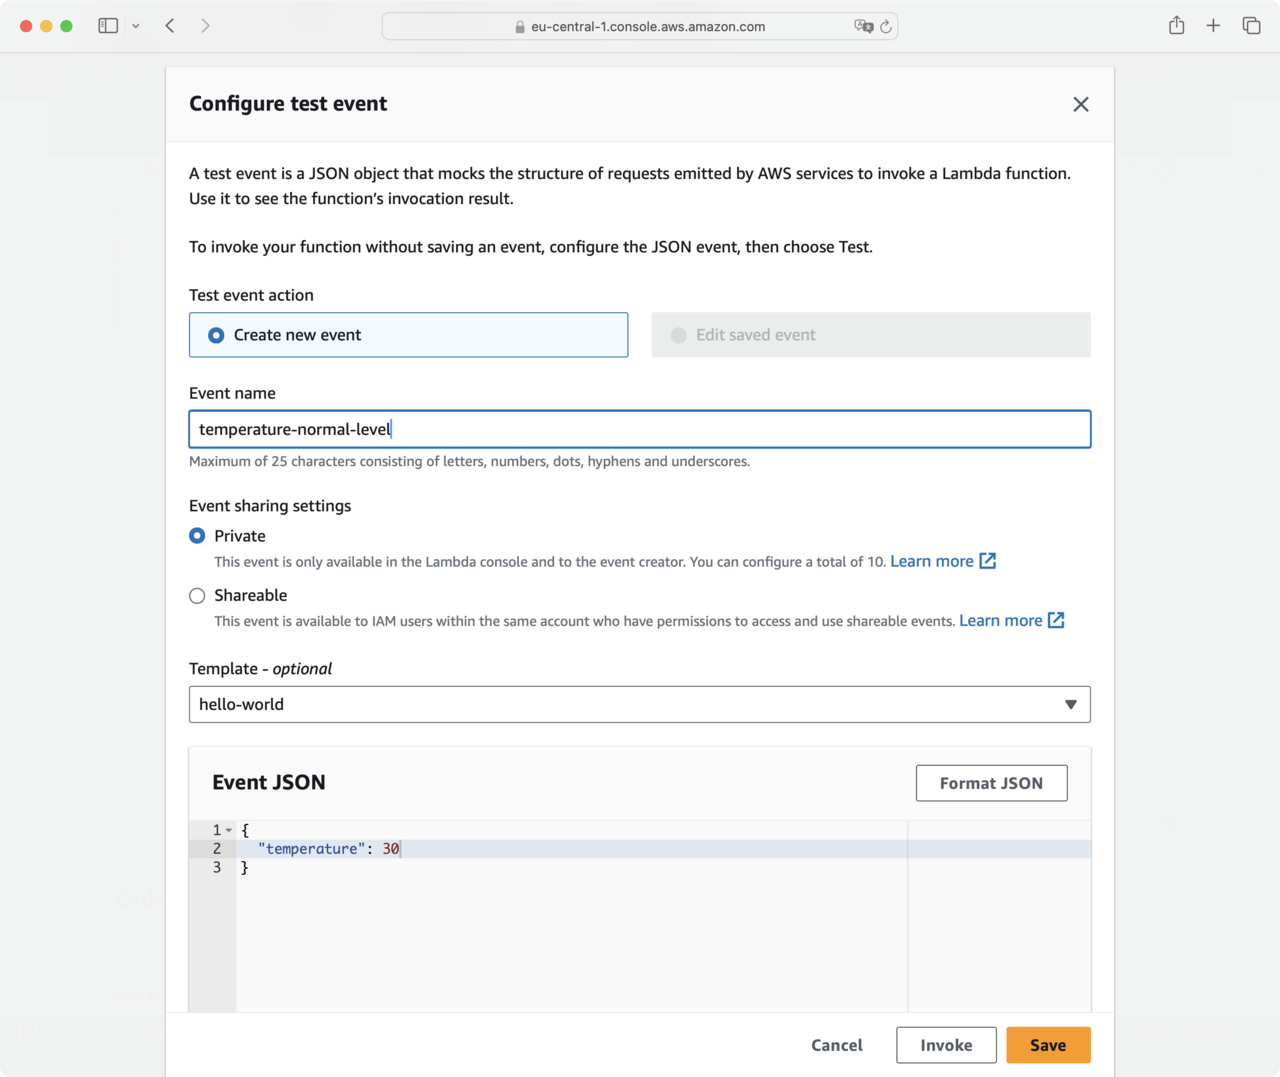Click the browser forward arrow
Image resolution: width=1280 pixels, height=1077 pixels.
[205, 26]
